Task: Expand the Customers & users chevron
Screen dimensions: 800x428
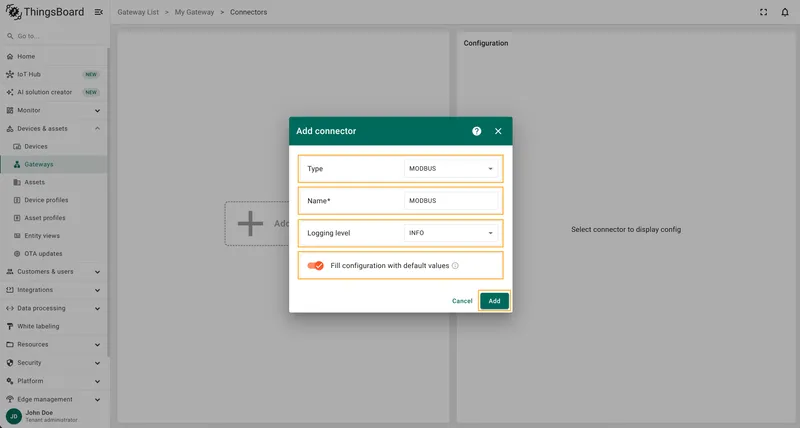Action: tap(97, 272)
